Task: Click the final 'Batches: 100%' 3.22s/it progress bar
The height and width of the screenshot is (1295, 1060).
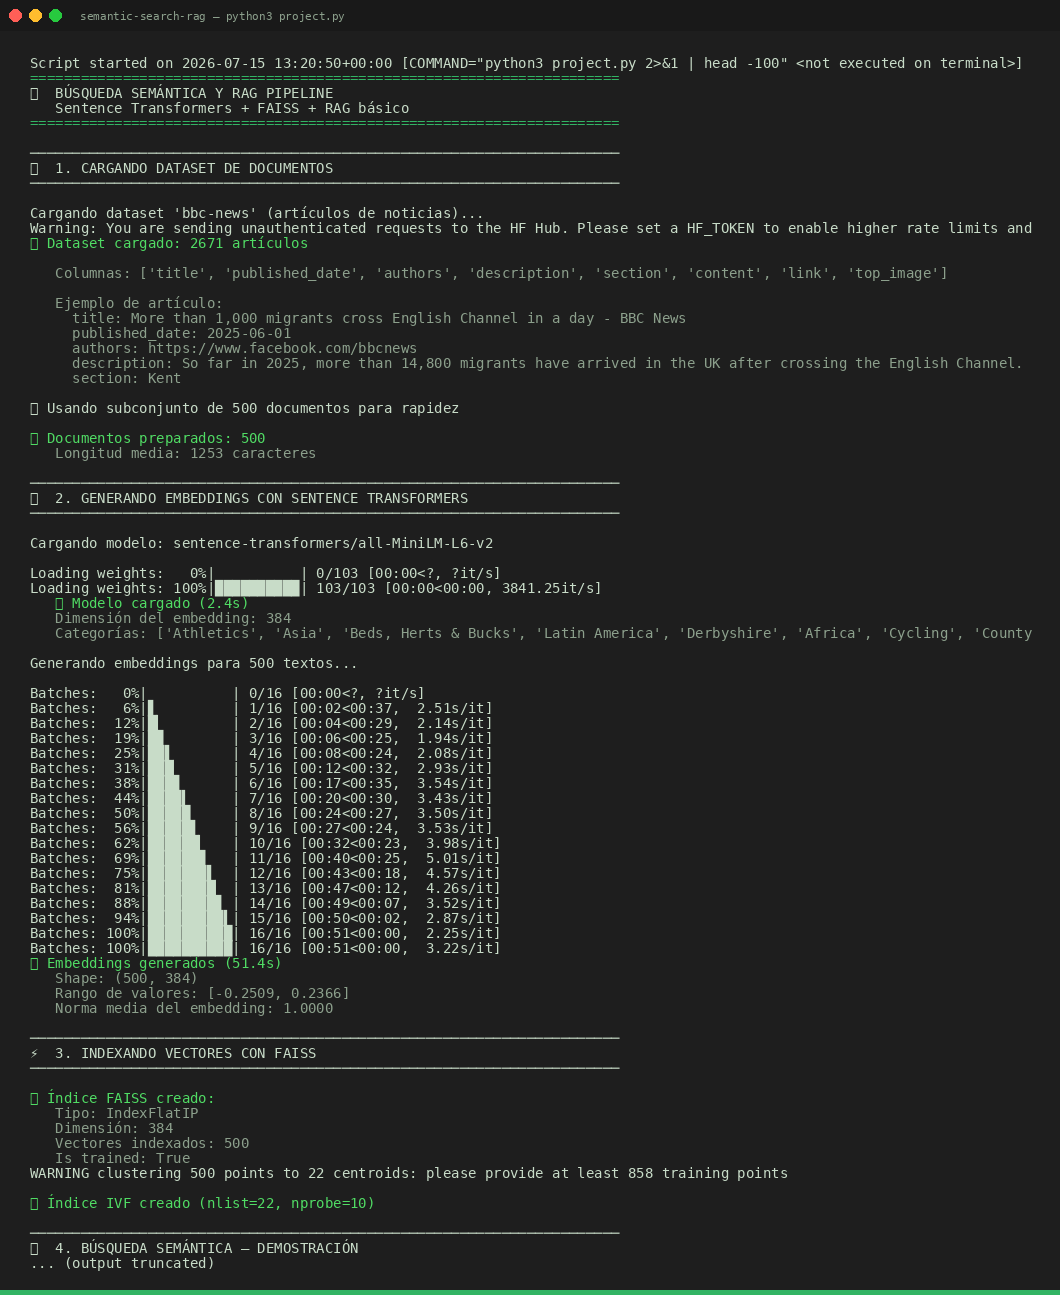Action: pos(190,948)
